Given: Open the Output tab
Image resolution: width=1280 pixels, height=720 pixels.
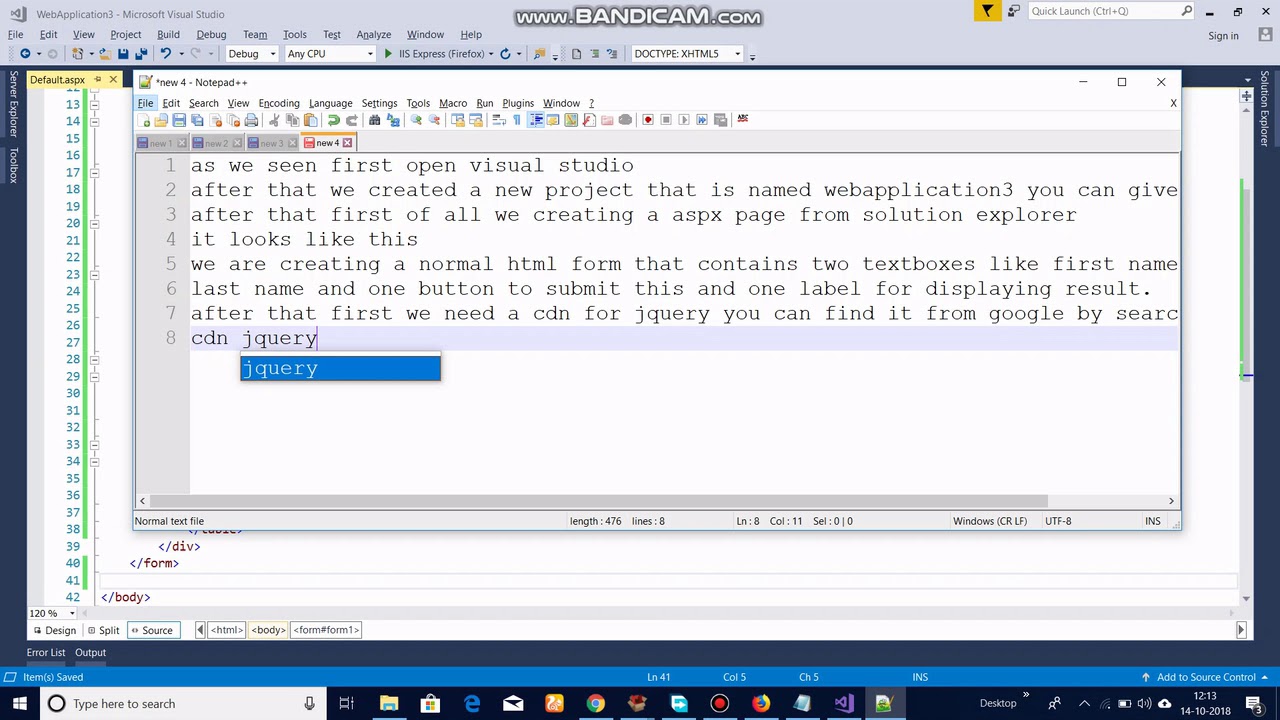Looking at the screenshot, I should [x=90, y=653].
